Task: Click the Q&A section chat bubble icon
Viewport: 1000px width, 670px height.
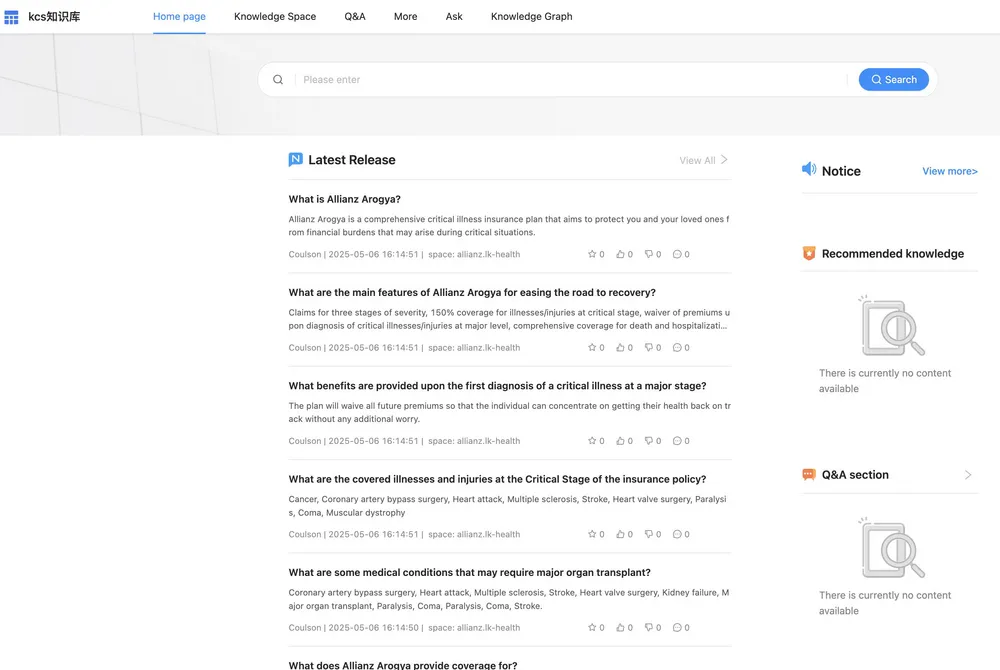Action: [809, 474]
